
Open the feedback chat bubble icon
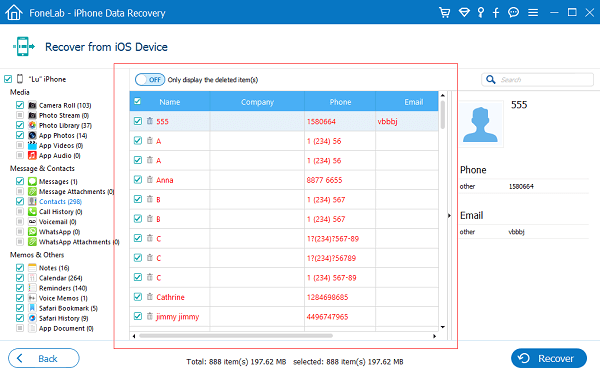(513, 13)
